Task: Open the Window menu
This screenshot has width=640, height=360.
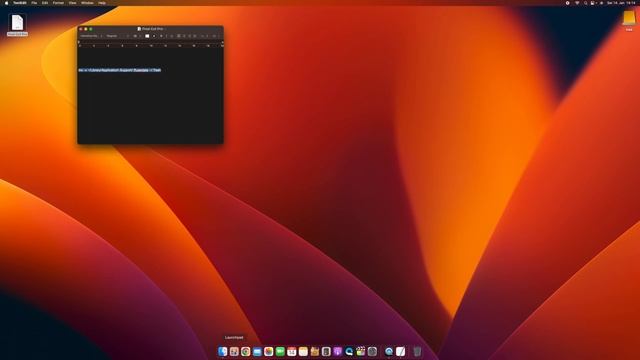Action: [87, 3]
